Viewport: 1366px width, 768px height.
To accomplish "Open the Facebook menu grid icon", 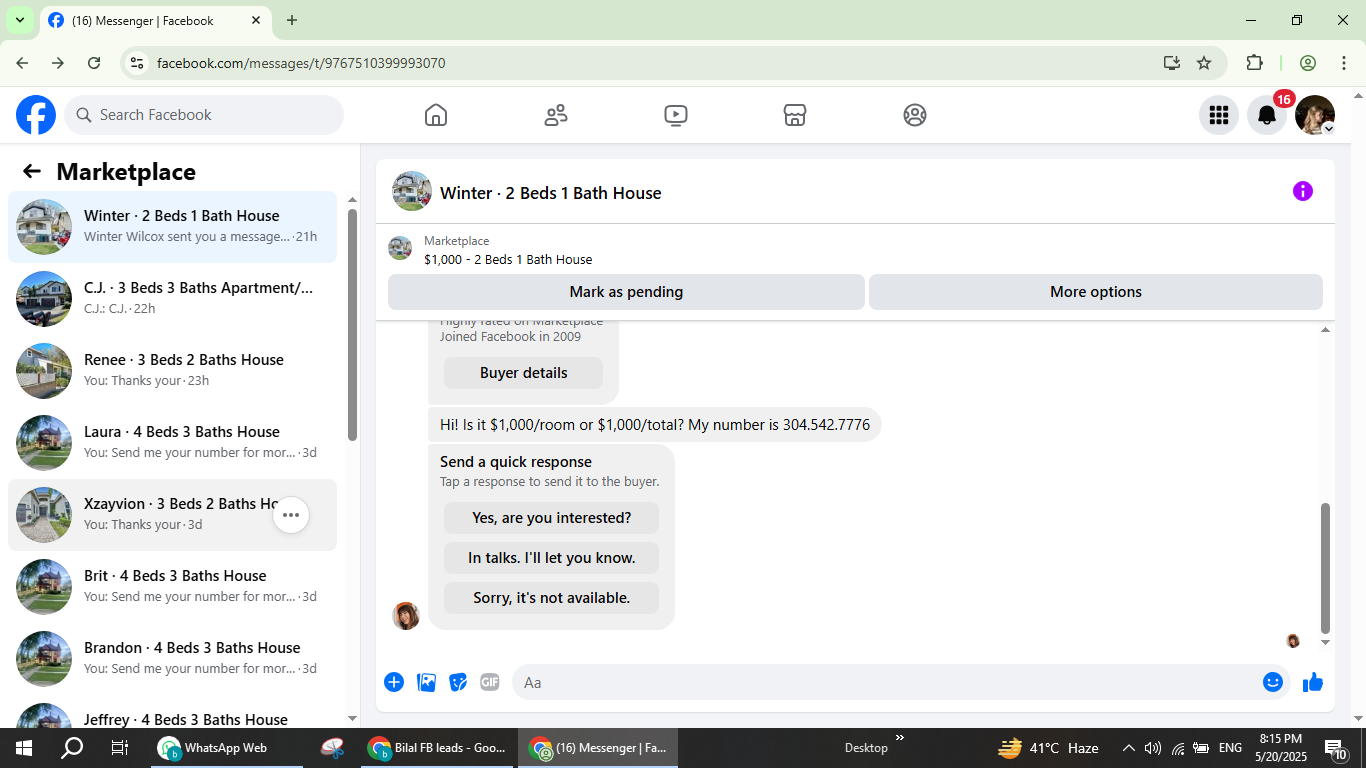I will point(1219,115).
